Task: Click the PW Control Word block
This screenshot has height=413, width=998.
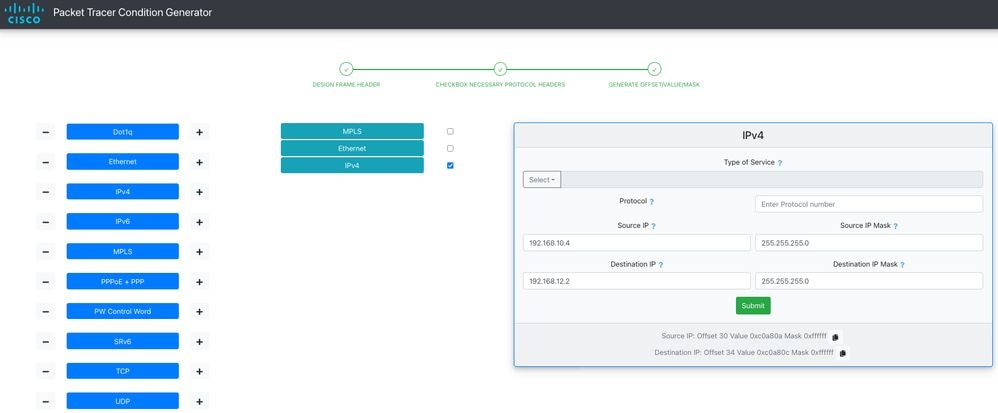Action: [x=123, y=311]
